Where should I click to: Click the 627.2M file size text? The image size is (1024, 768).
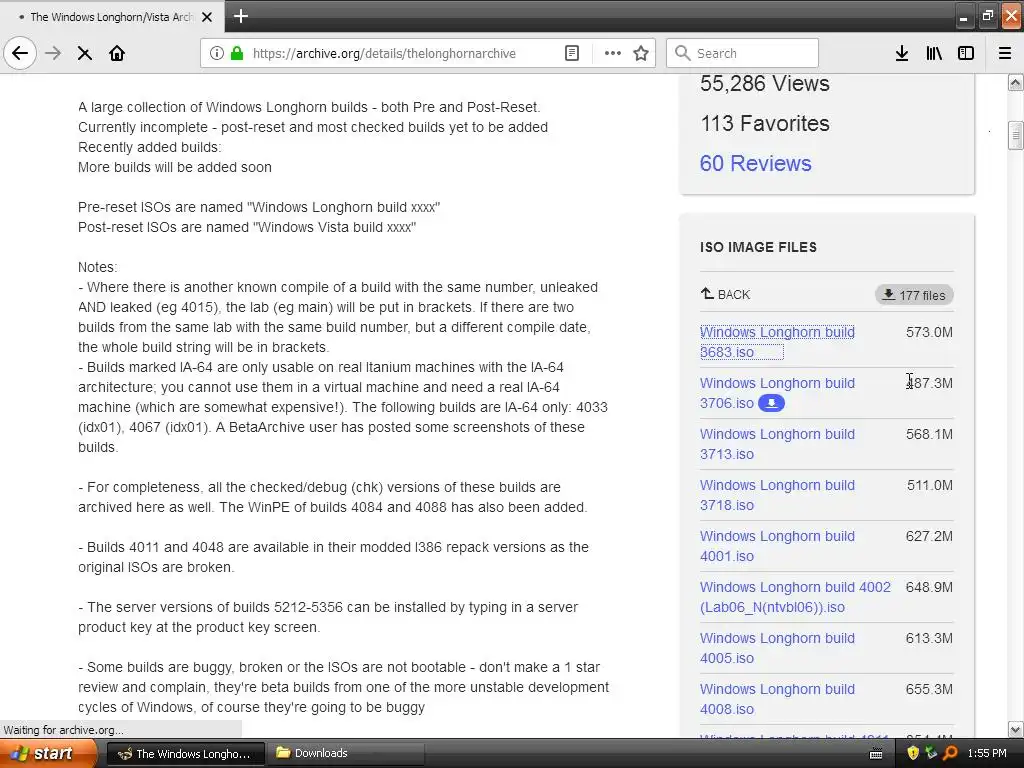tap(929, 536)
